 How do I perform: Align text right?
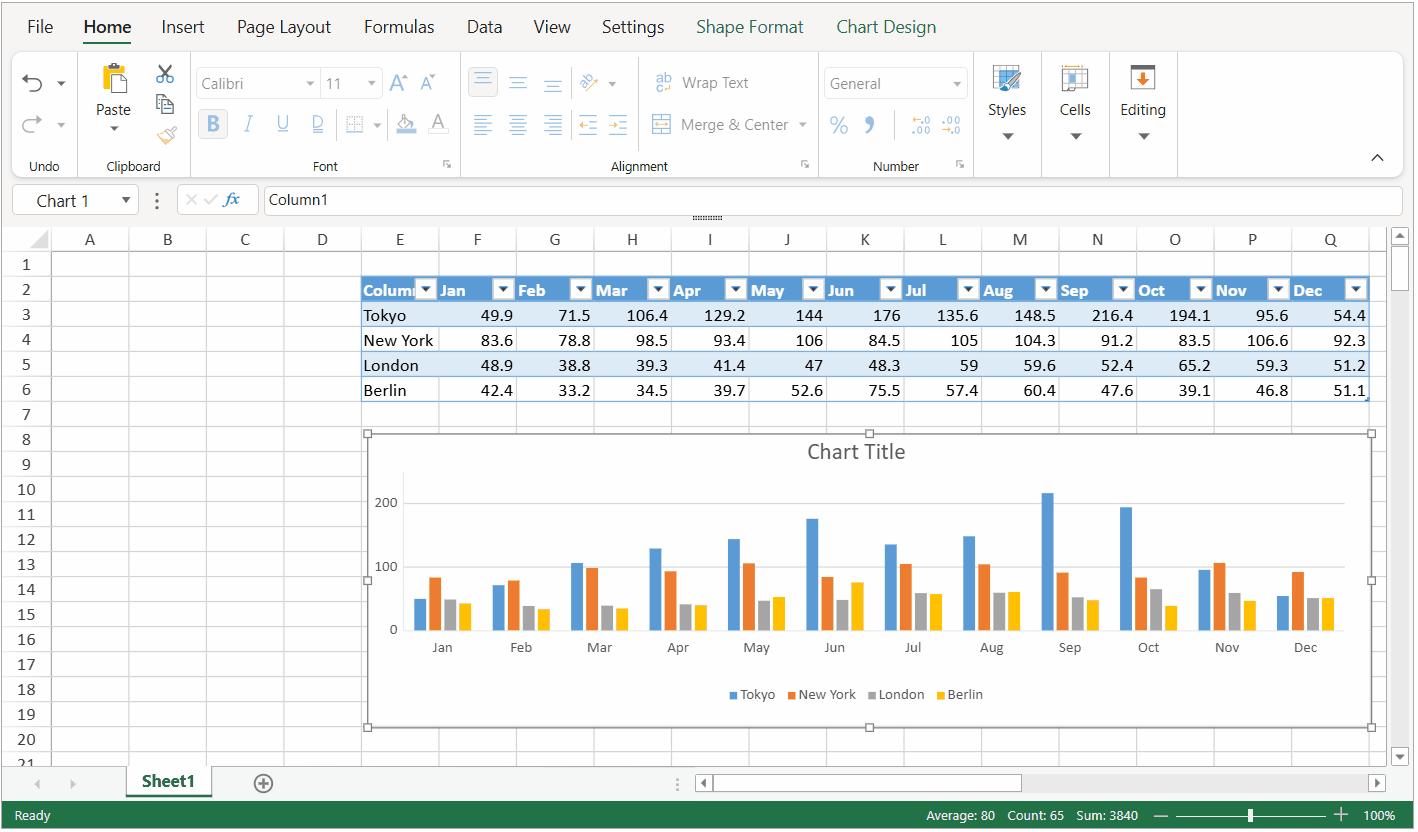click(x=552, y=124)
